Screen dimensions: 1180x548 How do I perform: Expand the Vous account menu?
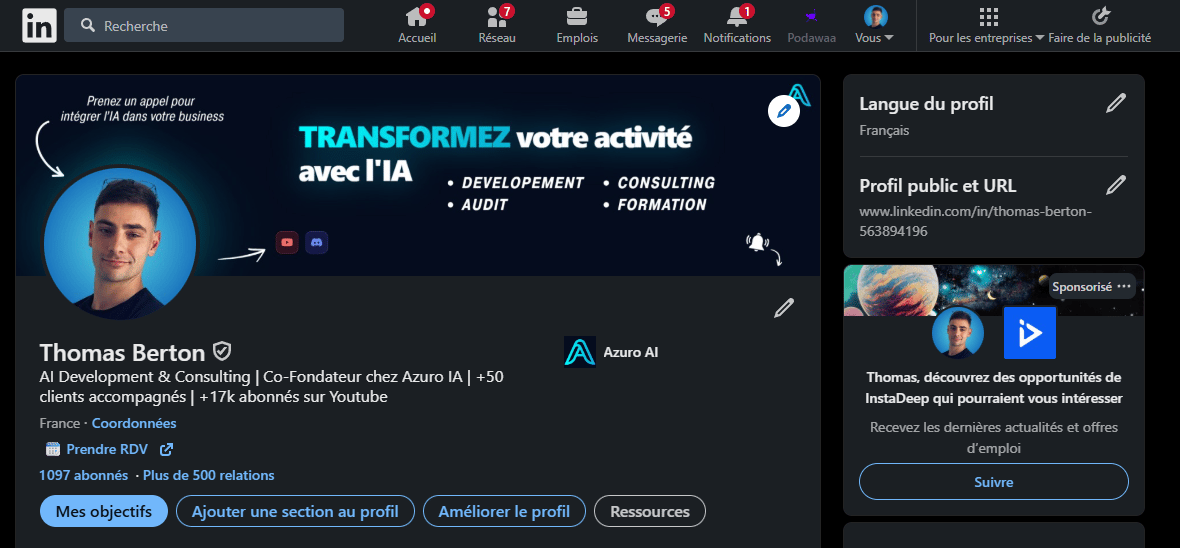874,26
